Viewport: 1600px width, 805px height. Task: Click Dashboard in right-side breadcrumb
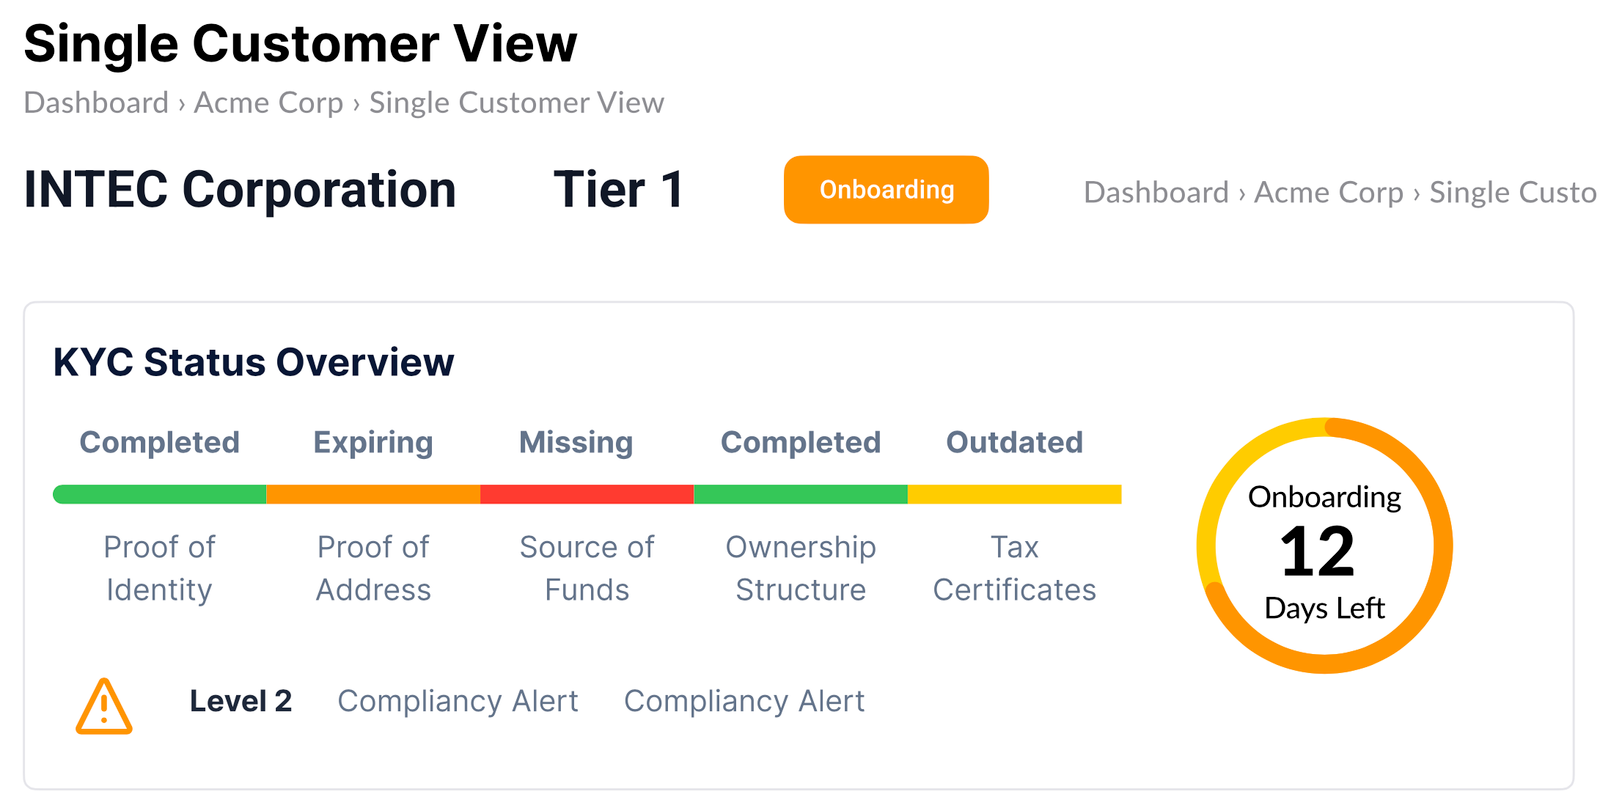coord(1156,192)
